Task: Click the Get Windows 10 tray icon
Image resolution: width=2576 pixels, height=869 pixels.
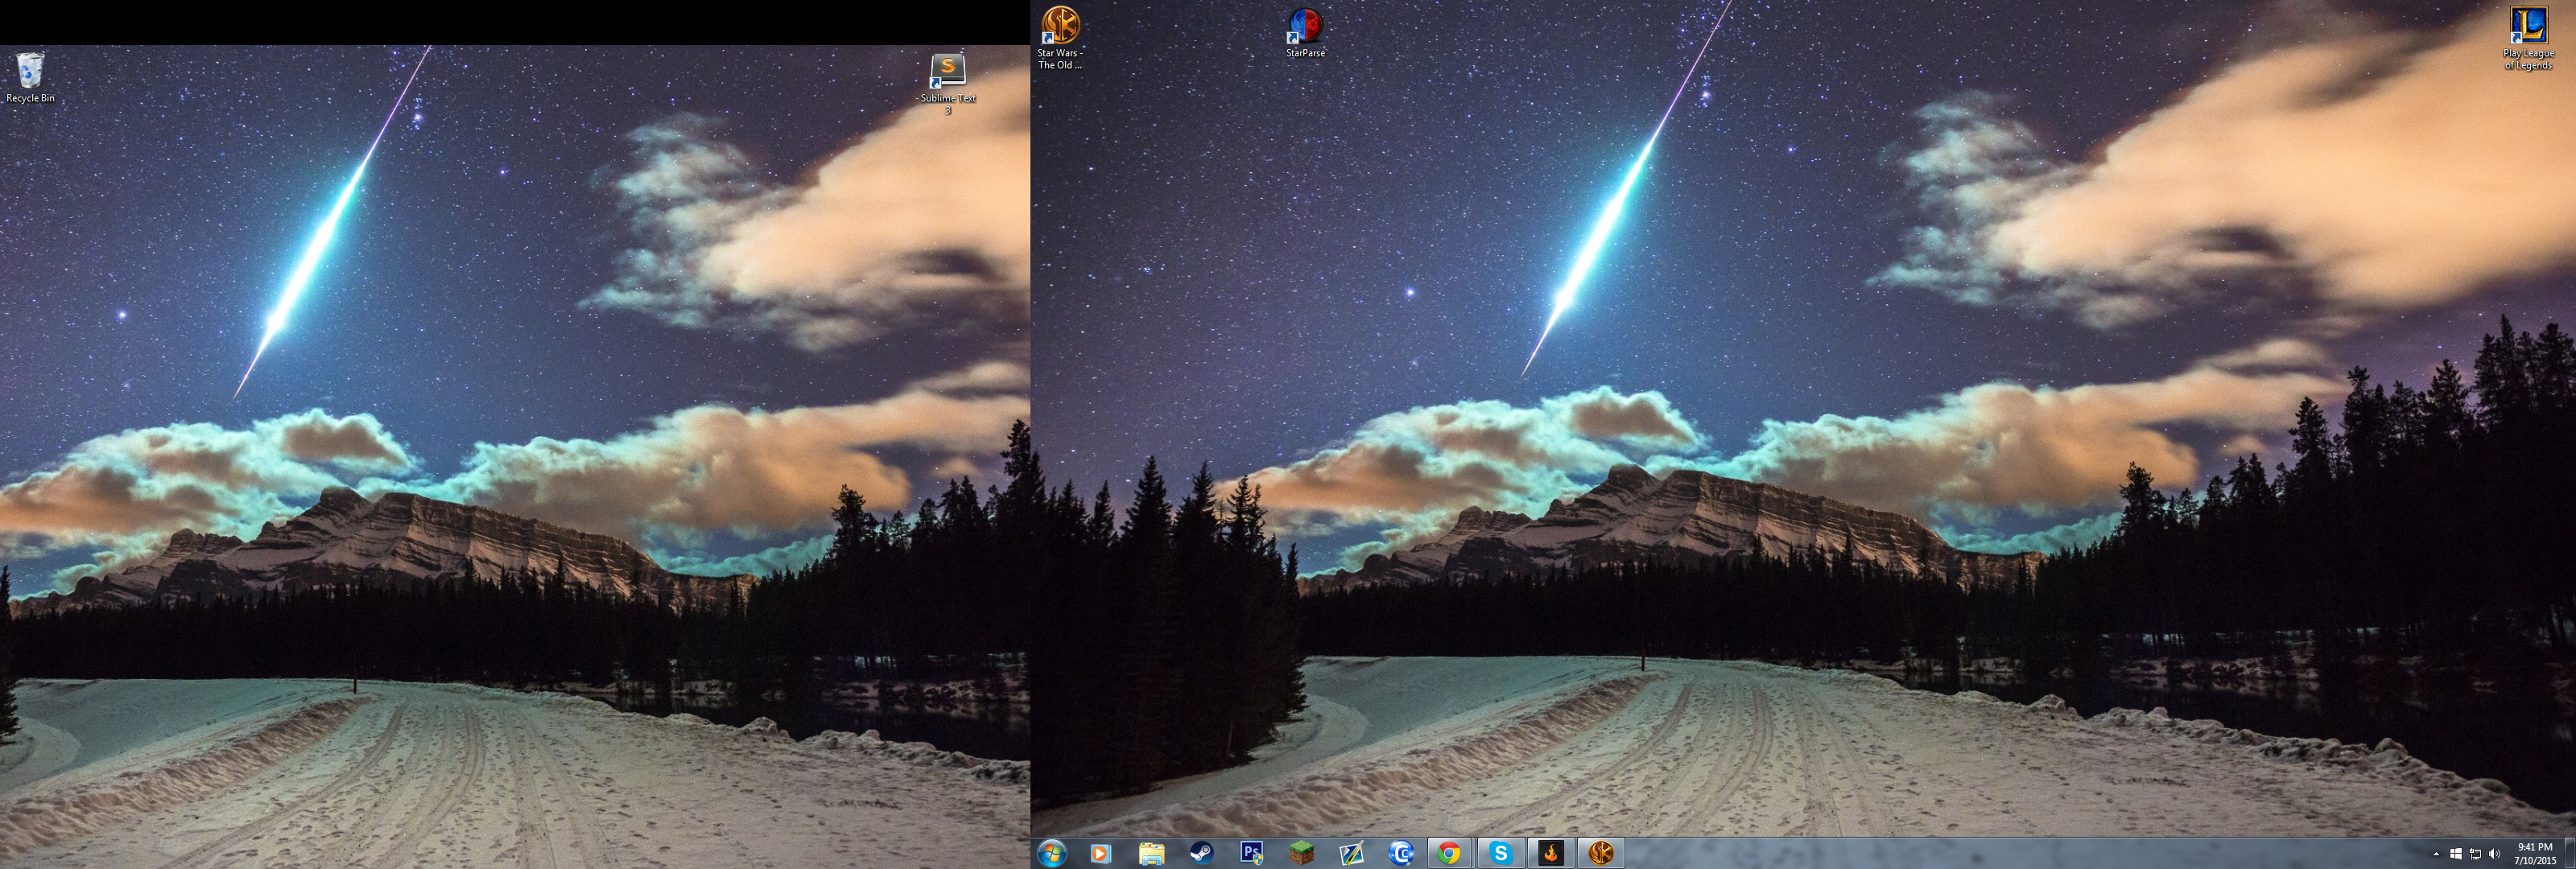Action: 2455,854
